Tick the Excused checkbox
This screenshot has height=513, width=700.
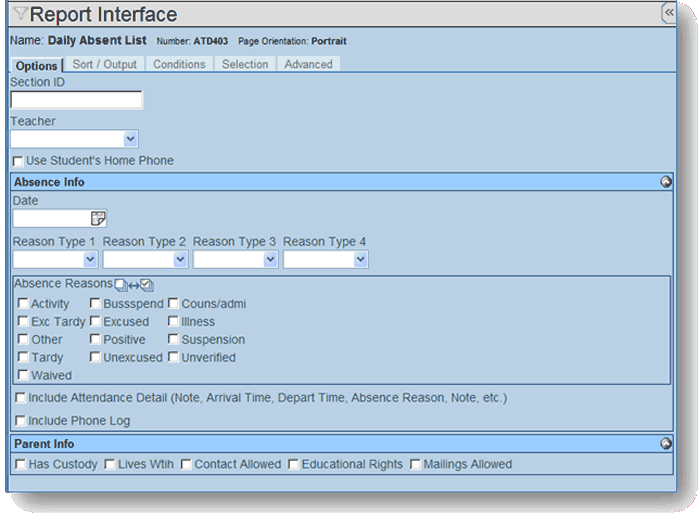[95, 321]
